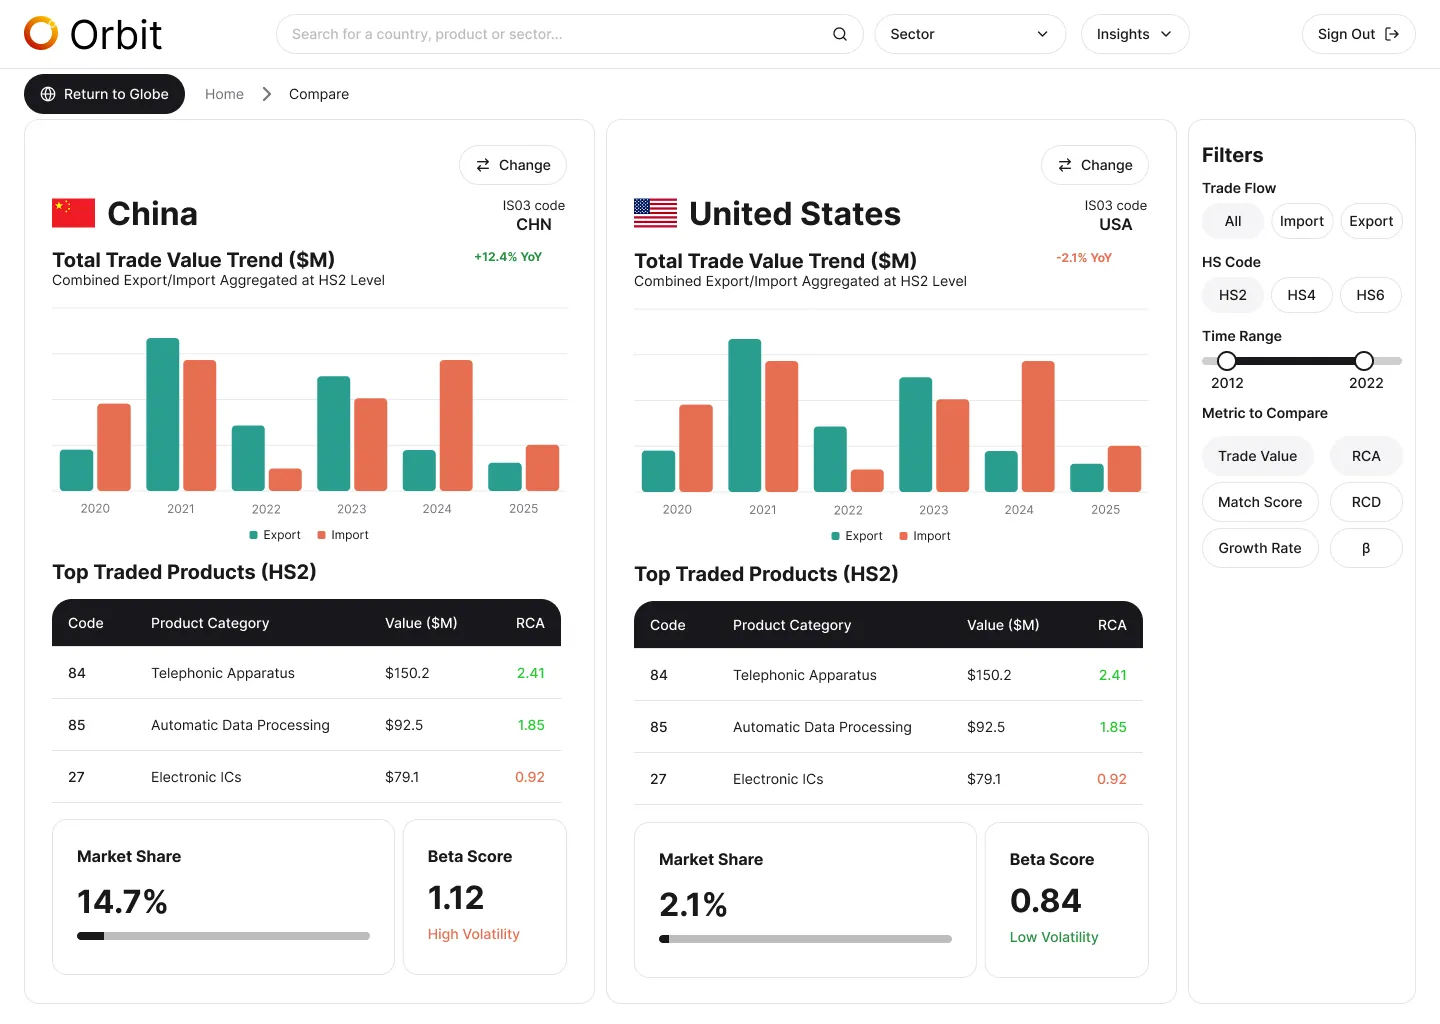Select the Growth Rate metric button
The height and width of the screenshot is (1024, 1440).
click(x=1260, y=548)
